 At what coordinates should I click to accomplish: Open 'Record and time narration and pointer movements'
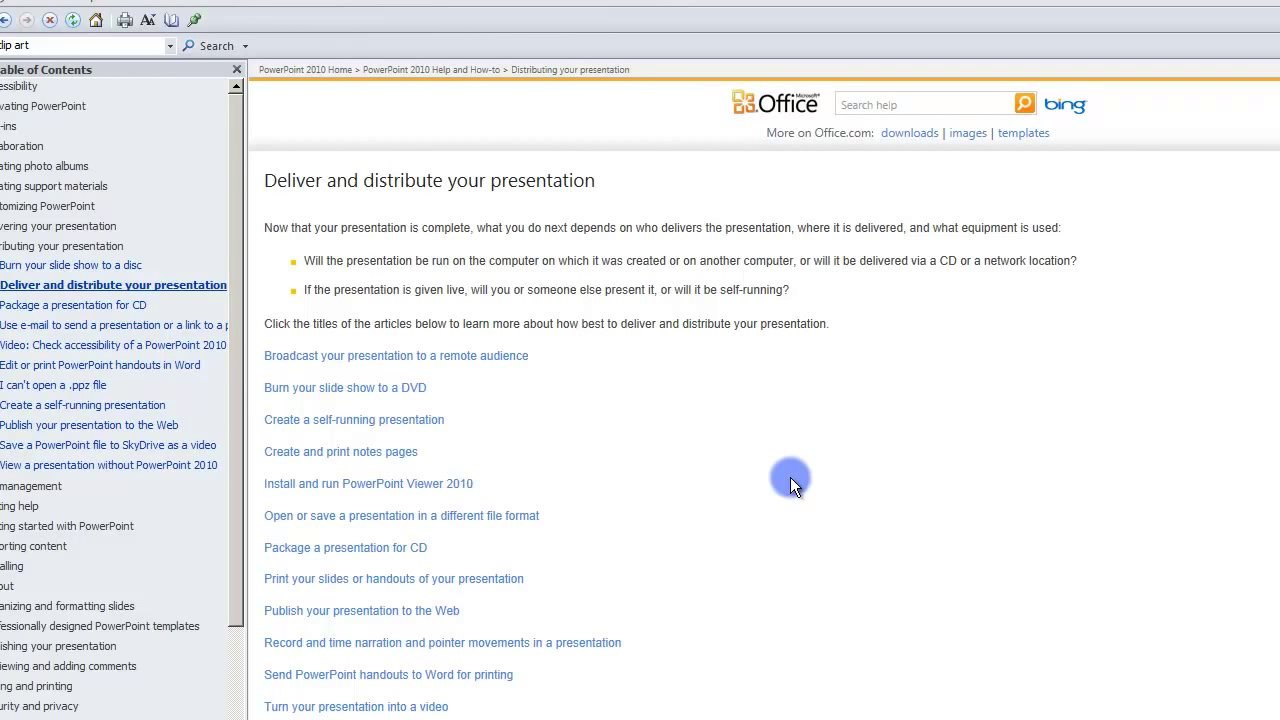pyautogui.click(x=442, y=643)
